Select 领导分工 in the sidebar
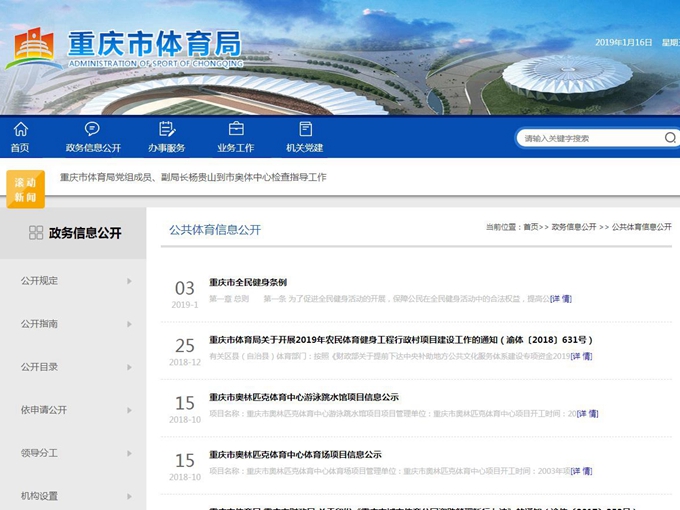 [x=39, y=453]
